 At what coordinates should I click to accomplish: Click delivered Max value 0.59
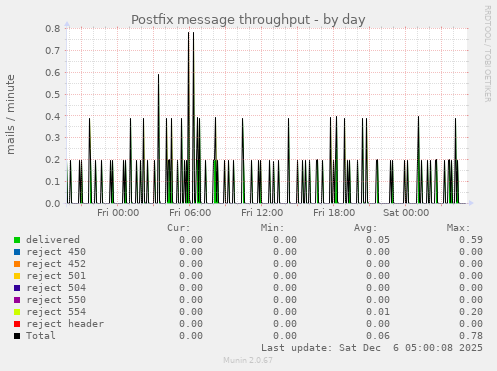click(471, 240)
